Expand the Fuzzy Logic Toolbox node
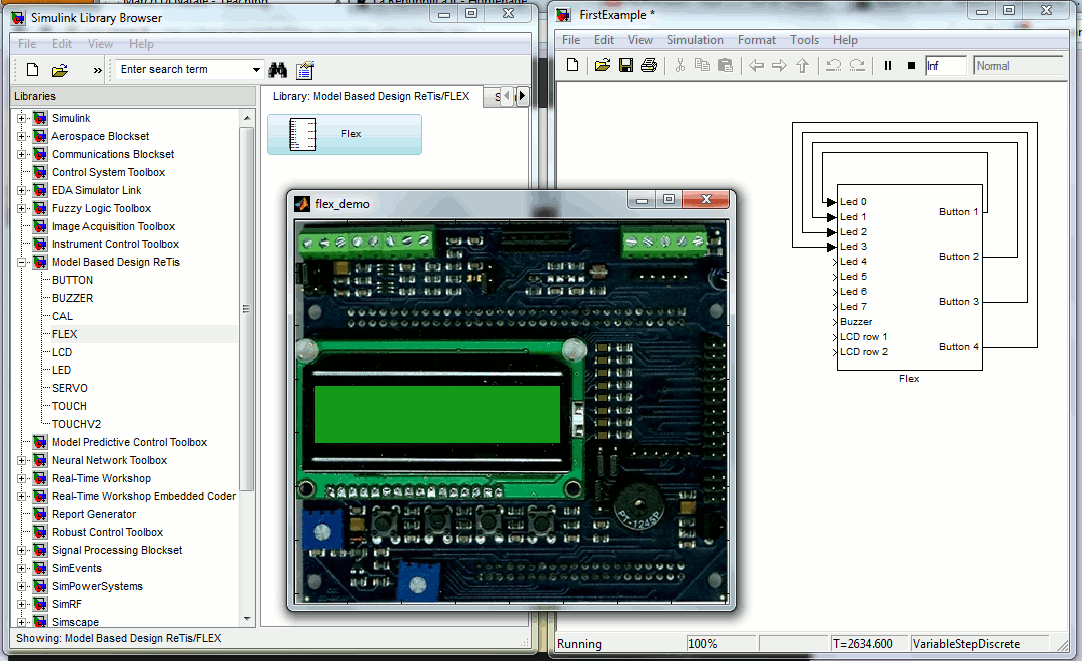Viewport: 1082px width, 661px height. point(21,208)
